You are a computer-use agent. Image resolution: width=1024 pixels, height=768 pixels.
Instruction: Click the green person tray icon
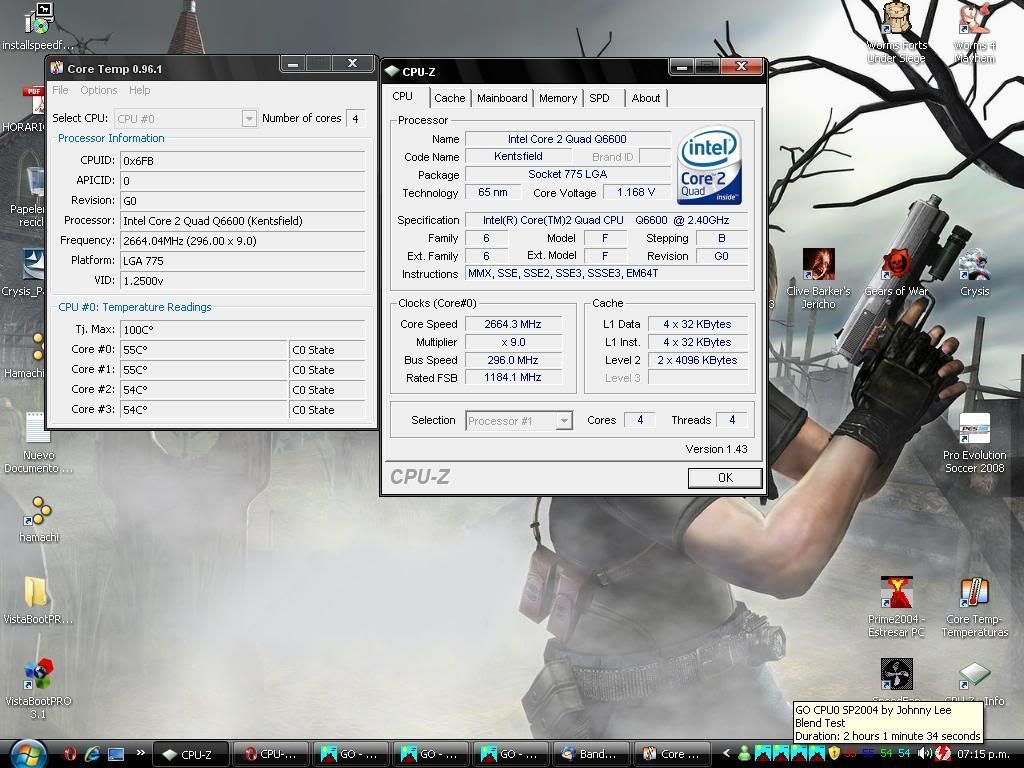click(744, 754)
